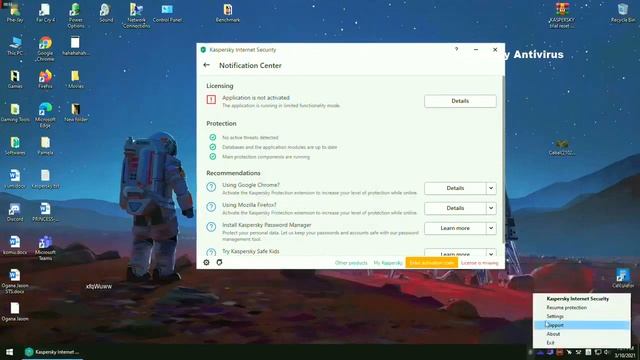Select This PC desktop icon
This screenshot has height=360, width=640.
click(x=15, y=45)
